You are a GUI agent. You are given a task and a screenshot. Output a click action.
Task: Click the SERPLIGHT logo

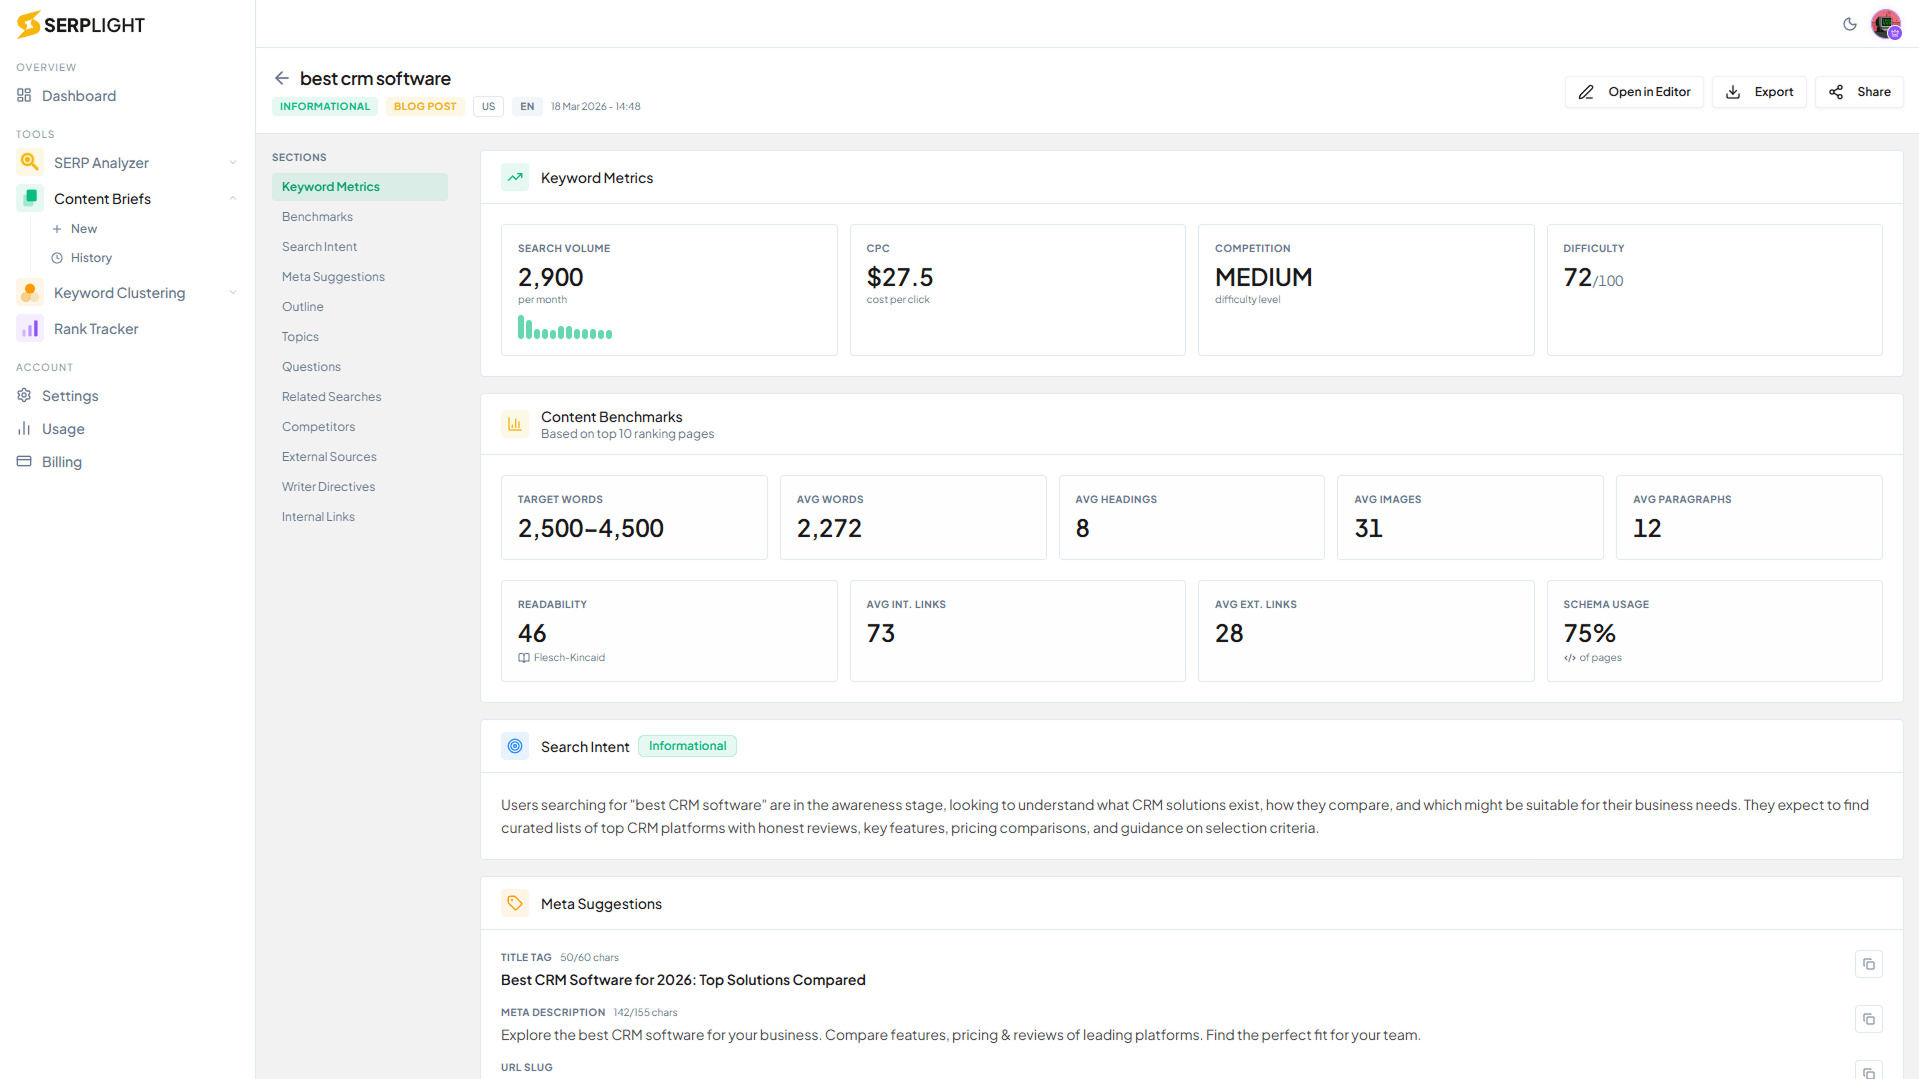point(79,24)
